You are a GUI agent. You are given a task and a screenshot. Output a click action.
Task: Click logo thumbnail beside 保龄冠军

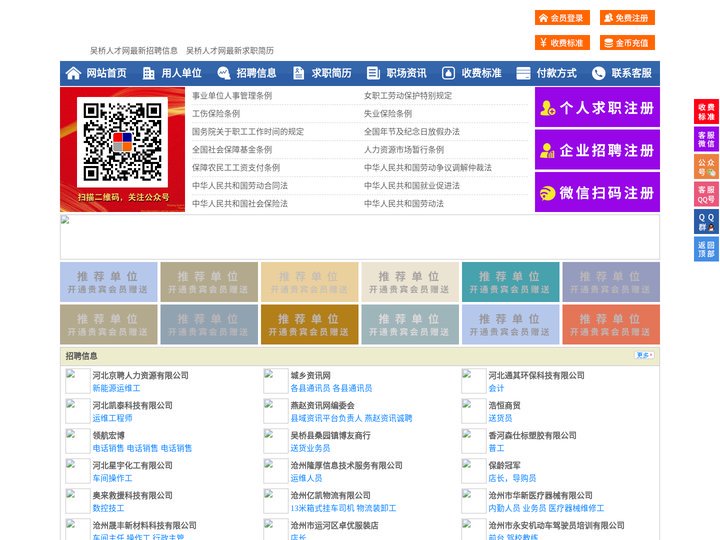pyautogui.click(x=473, y=471)
